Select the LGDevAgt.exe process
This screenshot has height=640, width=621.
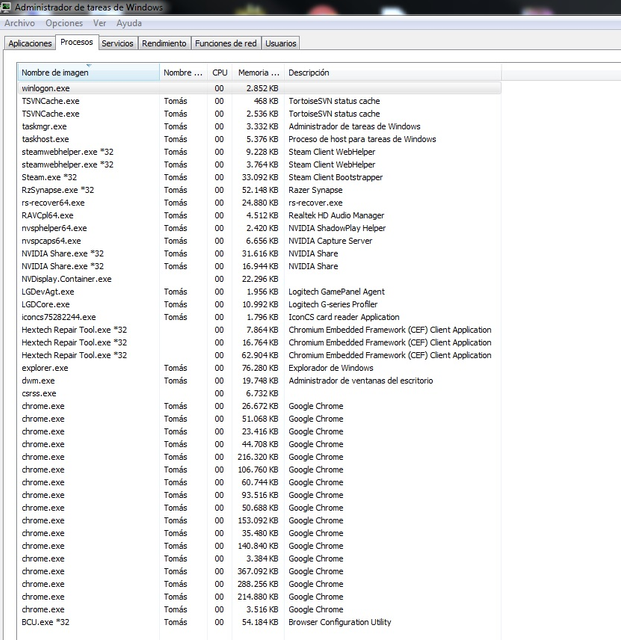pyautogui.click(x=260, y=292)
